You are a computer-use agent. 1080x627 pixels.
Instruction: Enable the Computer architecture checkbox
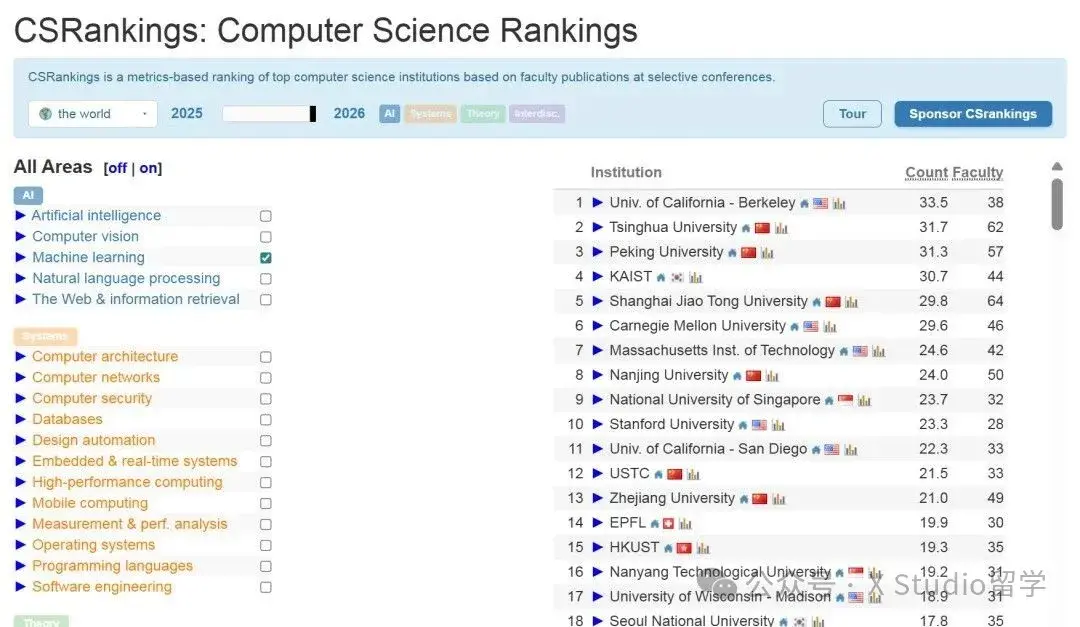266,357
